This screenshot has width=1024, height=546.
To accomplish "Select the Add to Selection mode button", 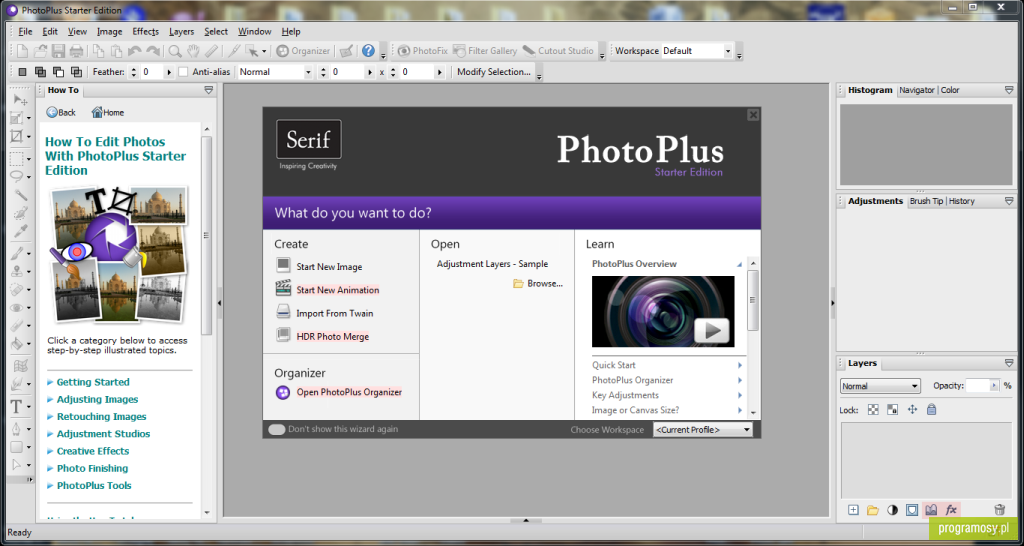I will click(40, 72).
